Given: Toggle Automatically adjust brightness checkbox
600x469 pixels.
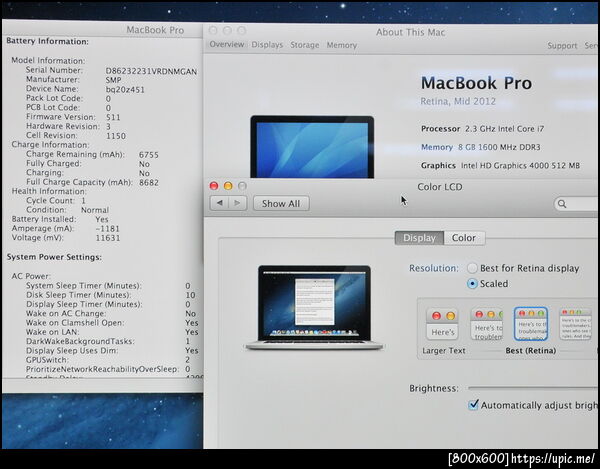Looking at the screenshot, I should click(x=473, y=405).
